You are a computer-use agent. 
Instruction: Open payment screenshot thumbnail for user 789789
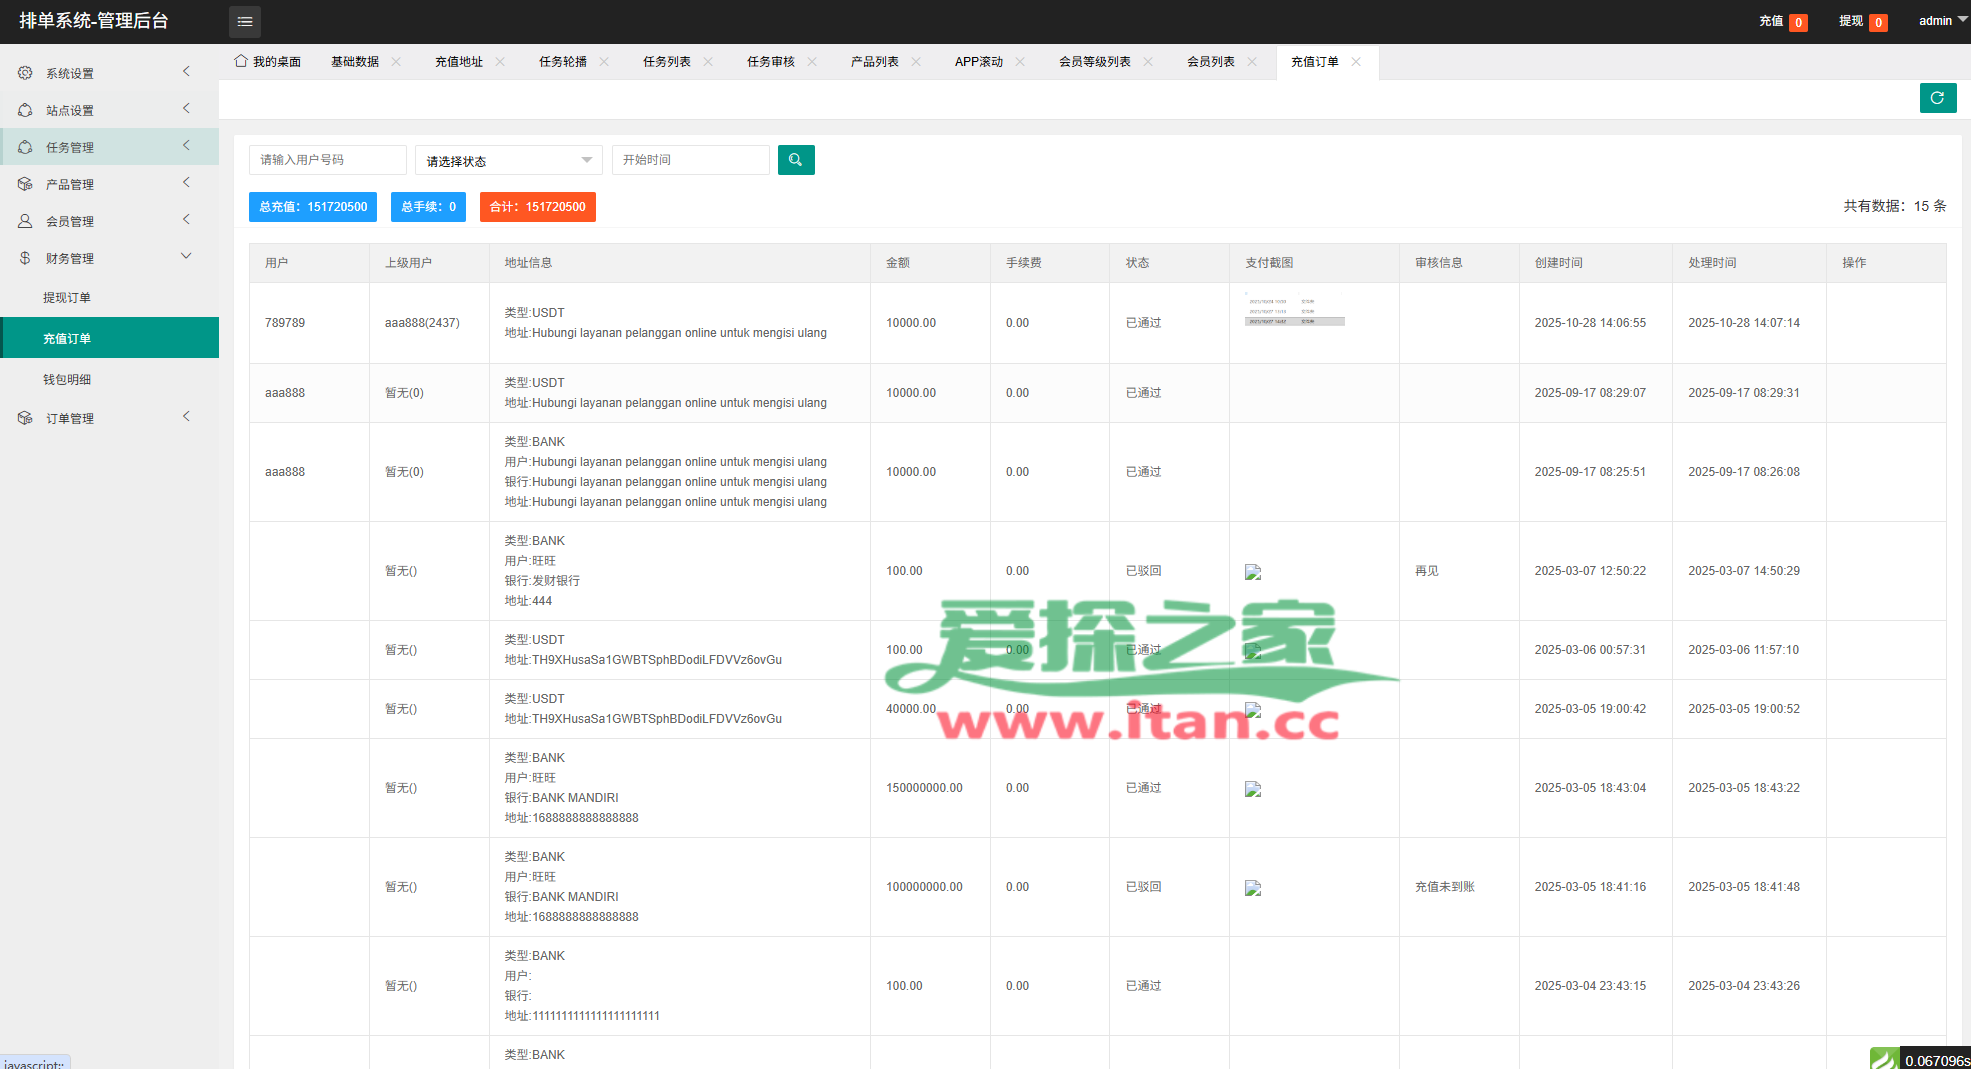(1294, 311)
